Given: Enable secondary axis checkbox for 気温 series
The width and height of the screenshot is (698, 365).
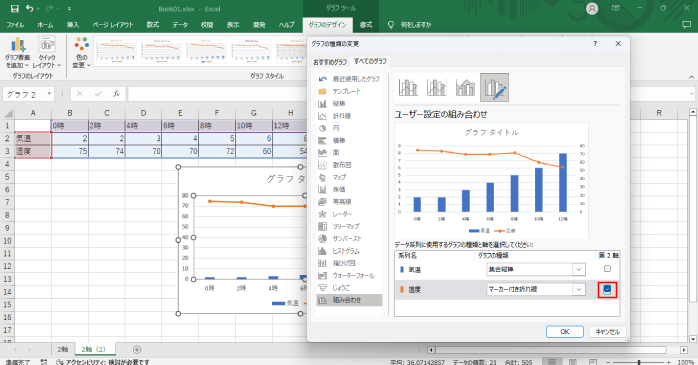Looking at the screenshot, I should [607, 269].
